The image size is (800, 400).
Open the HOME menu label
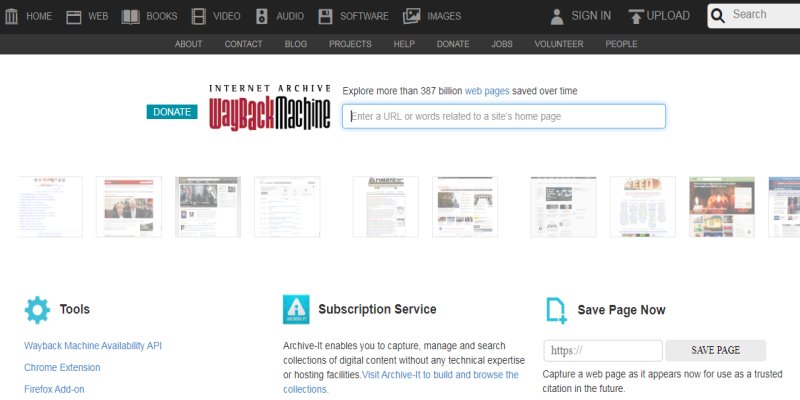pos(39,16)
